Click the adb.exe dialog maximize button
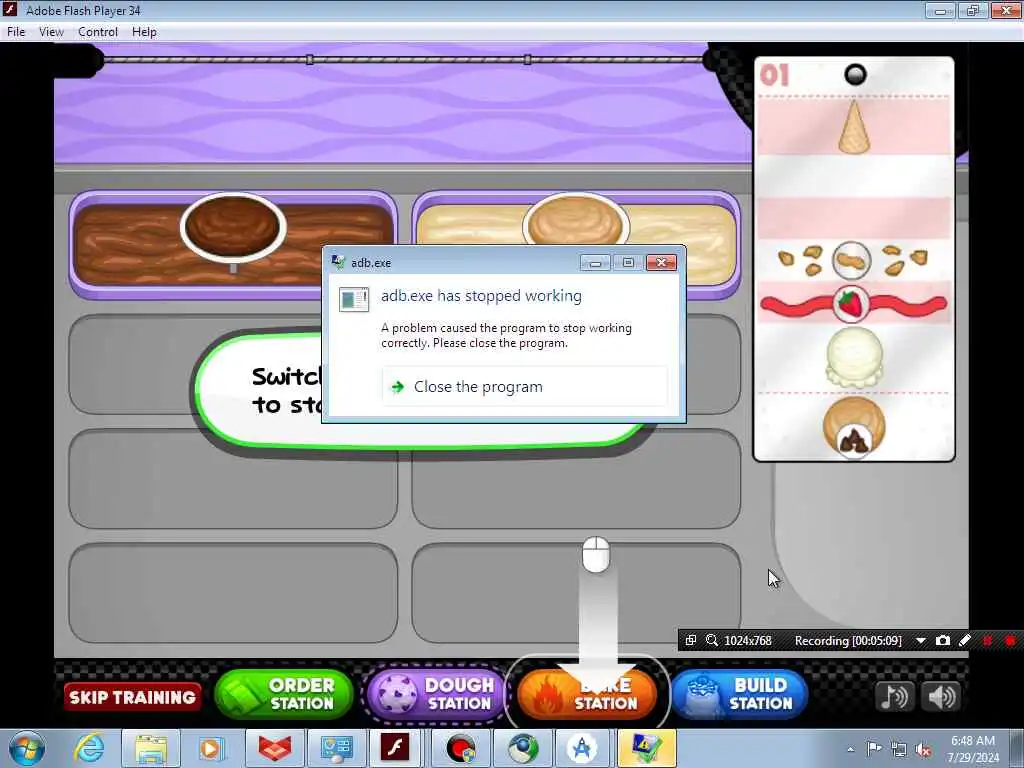The image size is (1024, 768). (628, 263)
